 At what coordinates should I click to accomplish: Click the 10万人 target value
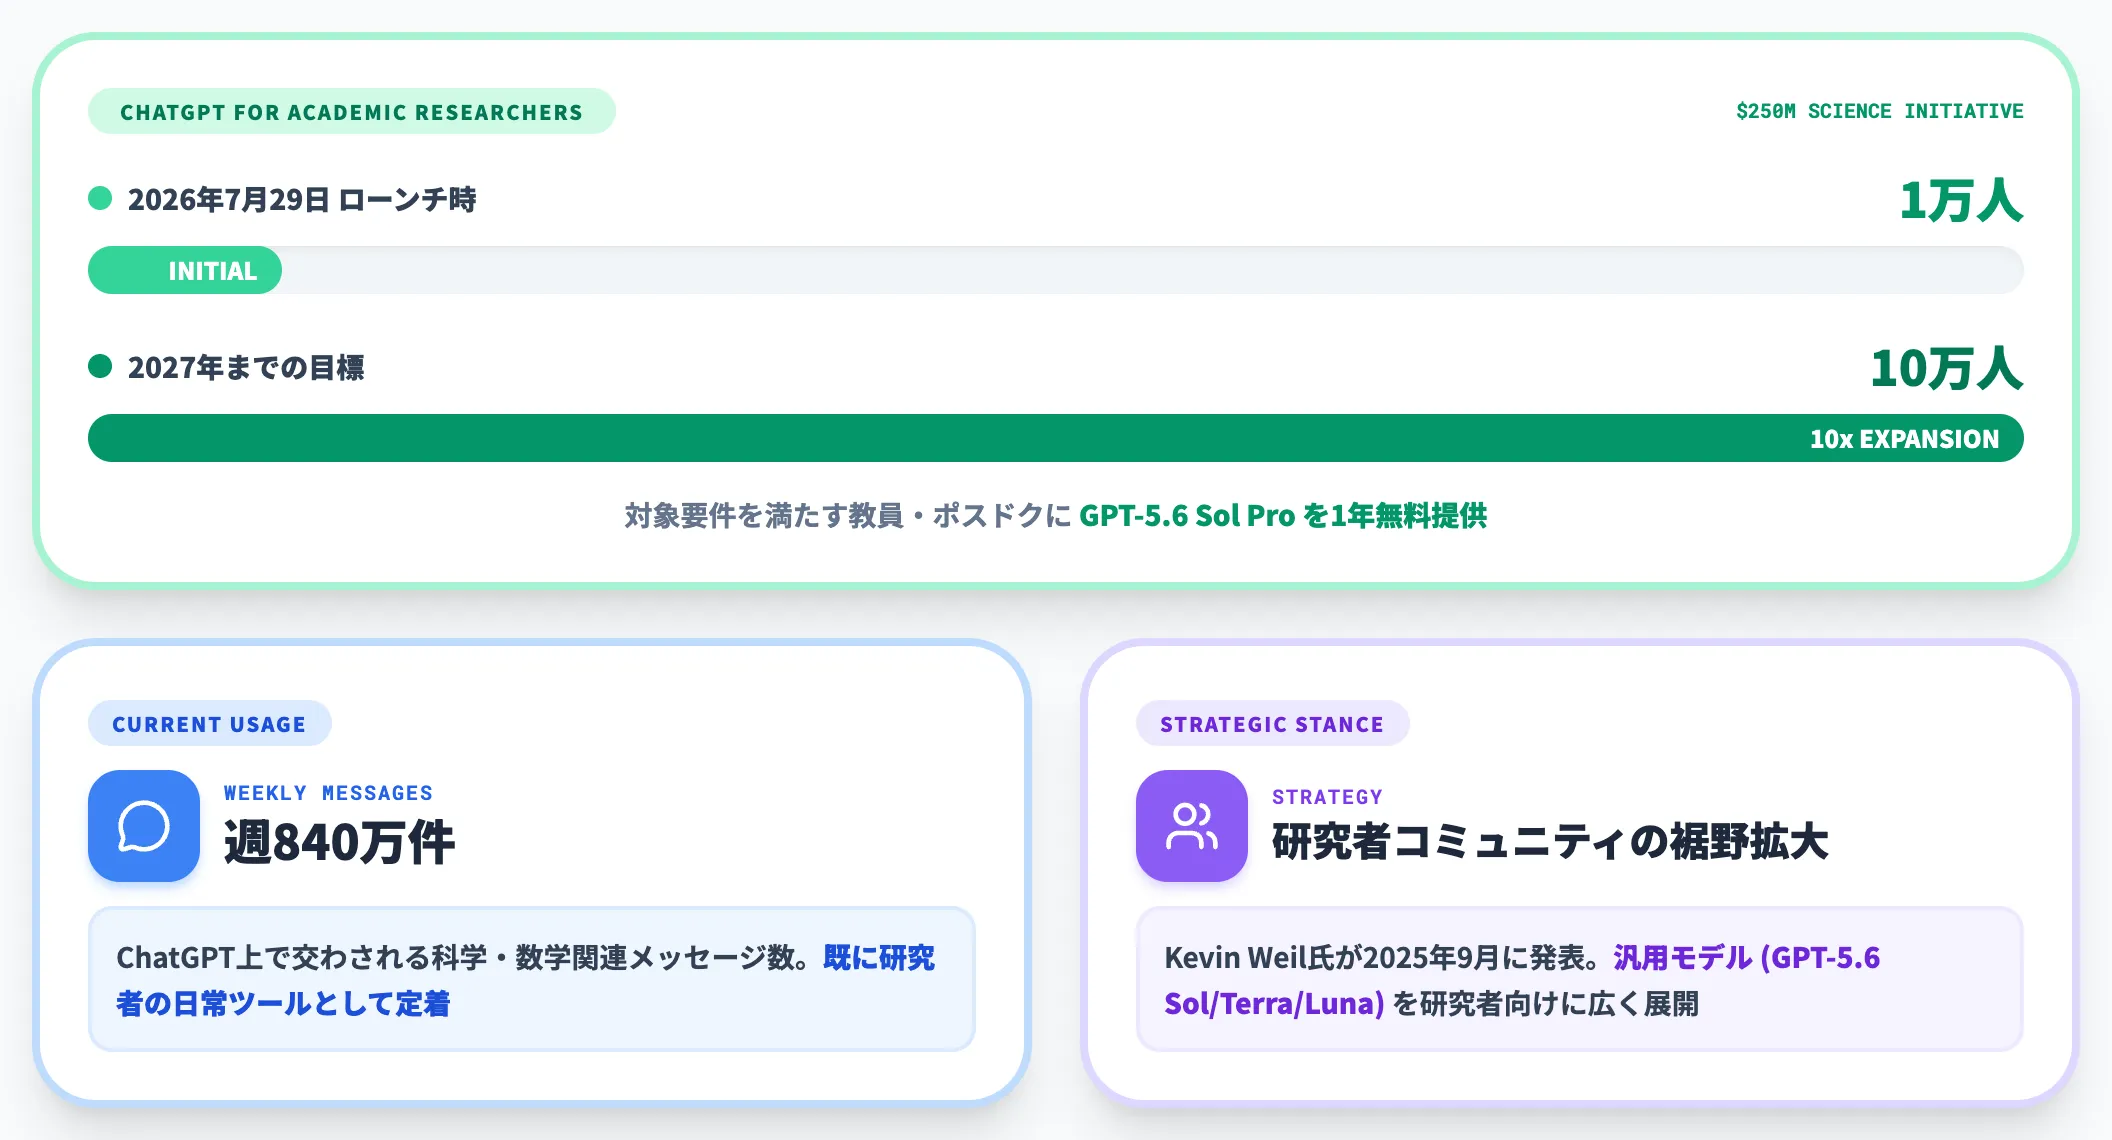click(1947, 368)
